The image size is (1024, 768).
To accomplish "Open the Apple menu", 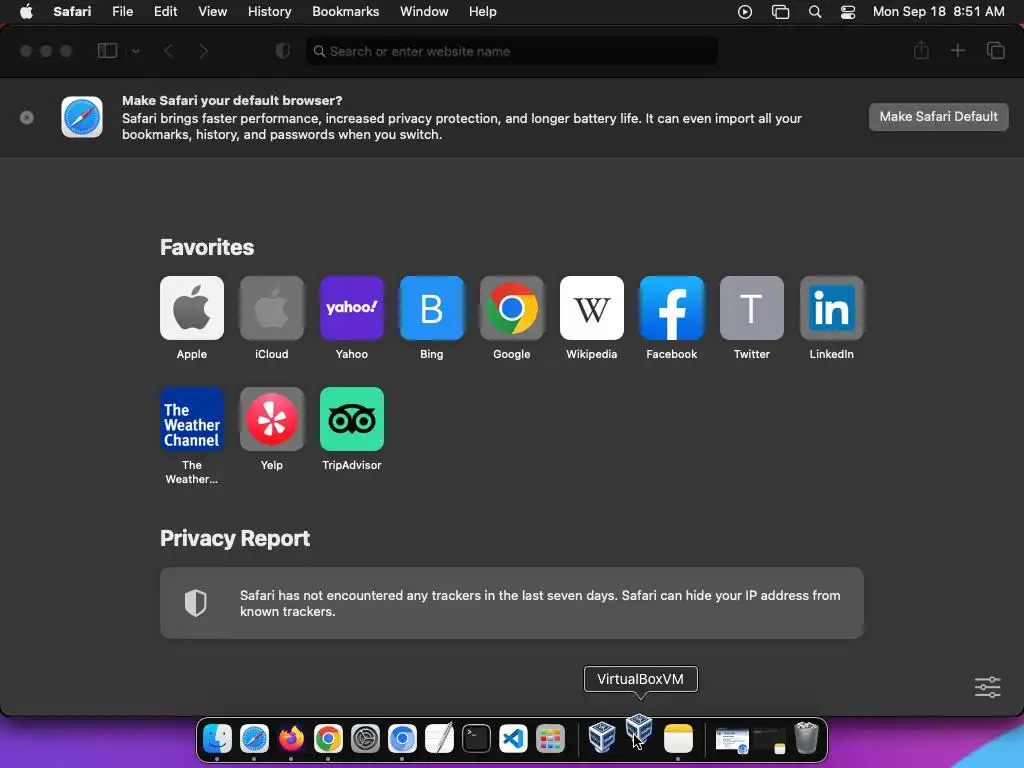I will pyautogui.click(x=26, y=12).
